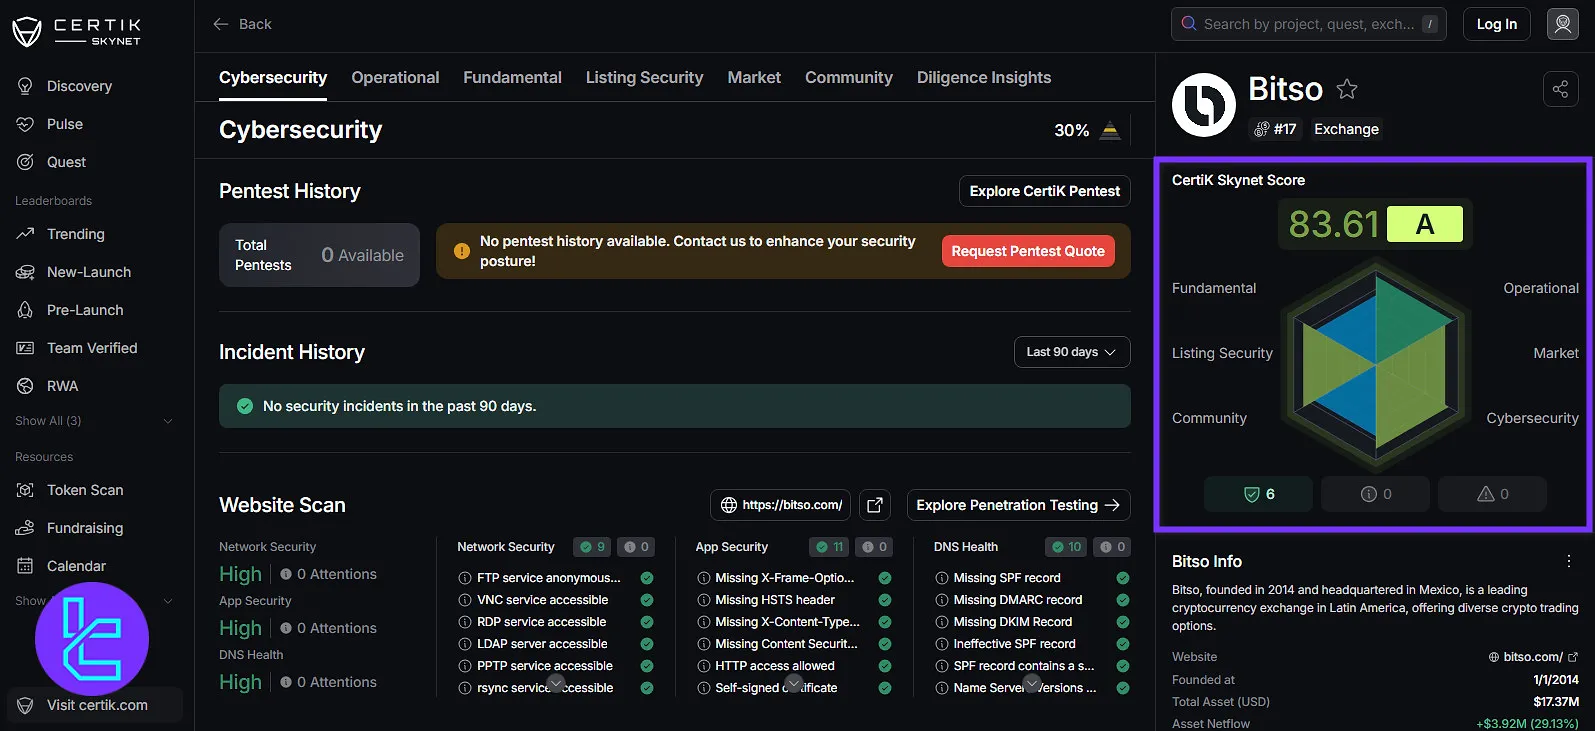Open Fundraising resource
This screenshot has width=1595, height=731.
coord(85,528)
